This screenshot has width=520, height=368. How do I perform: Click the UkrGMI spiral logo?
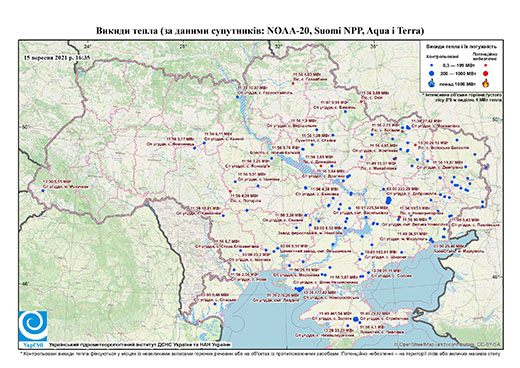33,326
